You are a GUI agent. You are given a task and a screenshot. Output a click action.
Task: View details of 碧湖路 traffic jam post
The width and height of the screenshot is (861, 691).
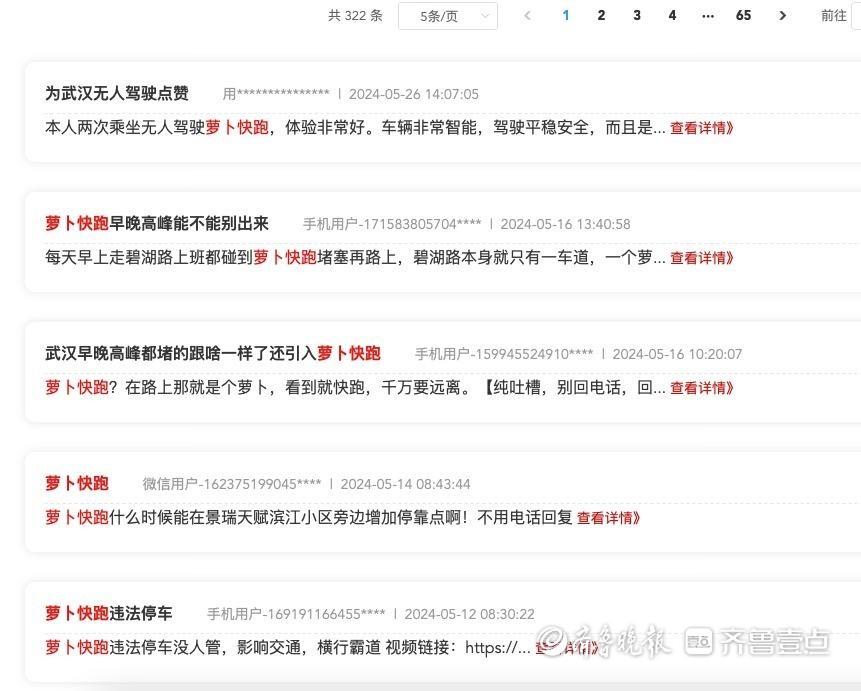point(702,258)
